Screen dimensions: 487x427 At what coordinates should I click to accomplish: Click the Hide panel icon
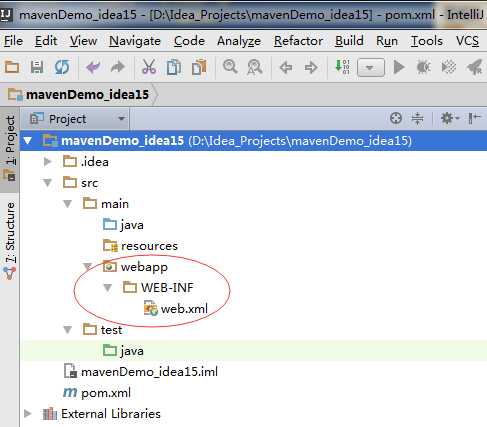click(474, 118)
